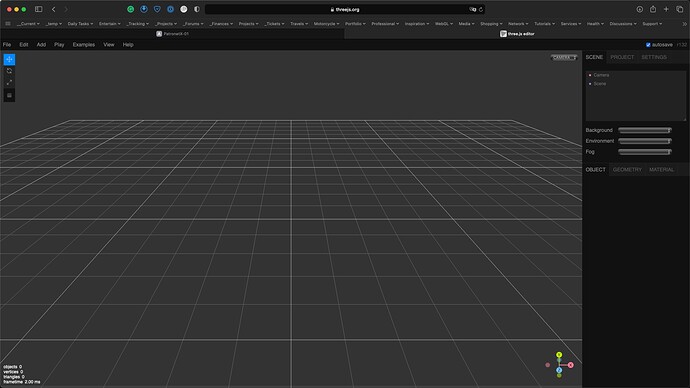The width and height of the screenshot is (690, 388).
Task: Go back in Safari history
Action: click(54, 9)
